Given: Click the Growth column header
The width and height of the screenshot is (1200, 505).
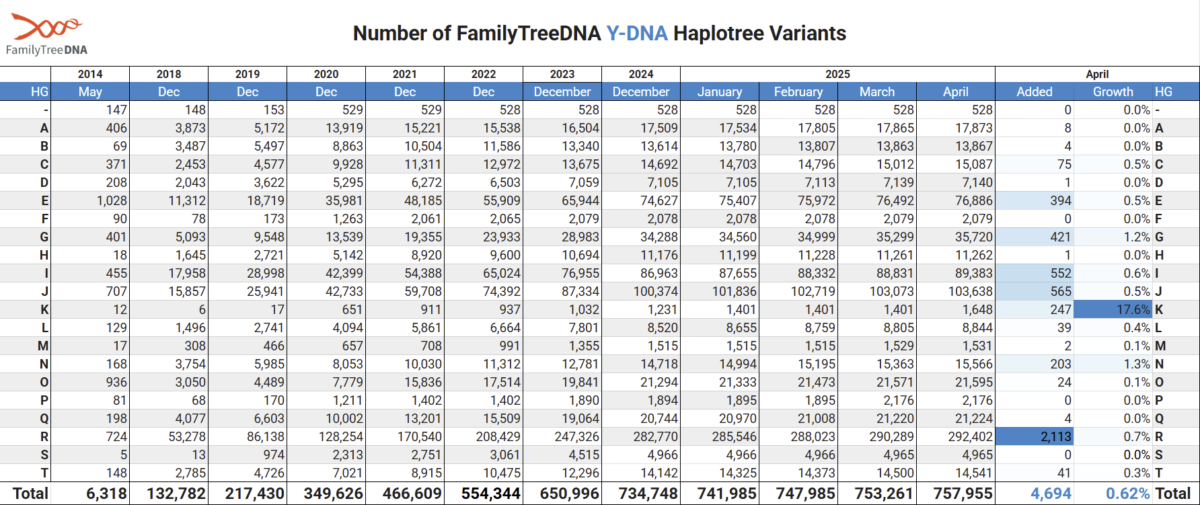Looking at the screenshot, I should [1112, 91].
